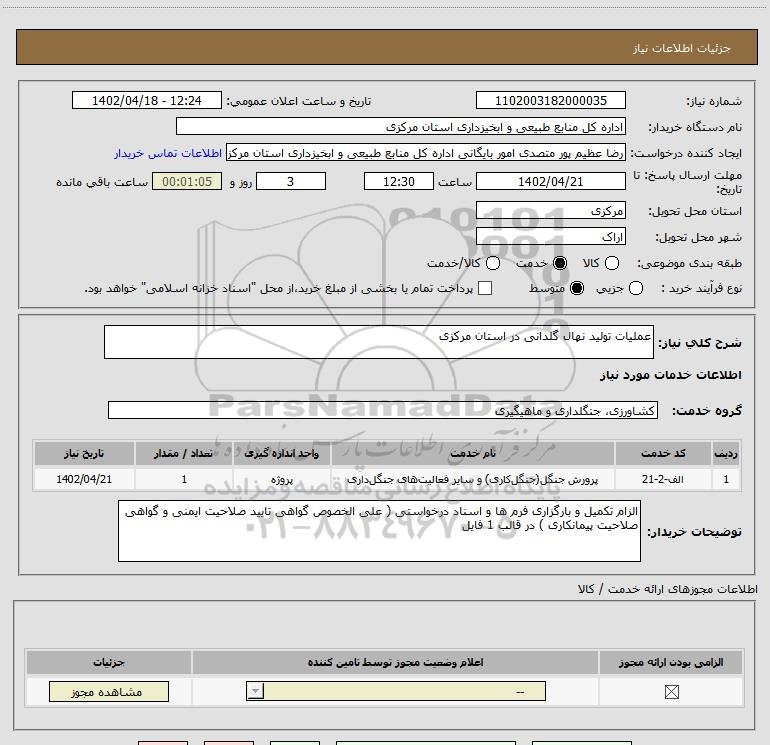770x745 pixels.
Task: Click the days remaining field showing 3
Action: tap(291, 181)
